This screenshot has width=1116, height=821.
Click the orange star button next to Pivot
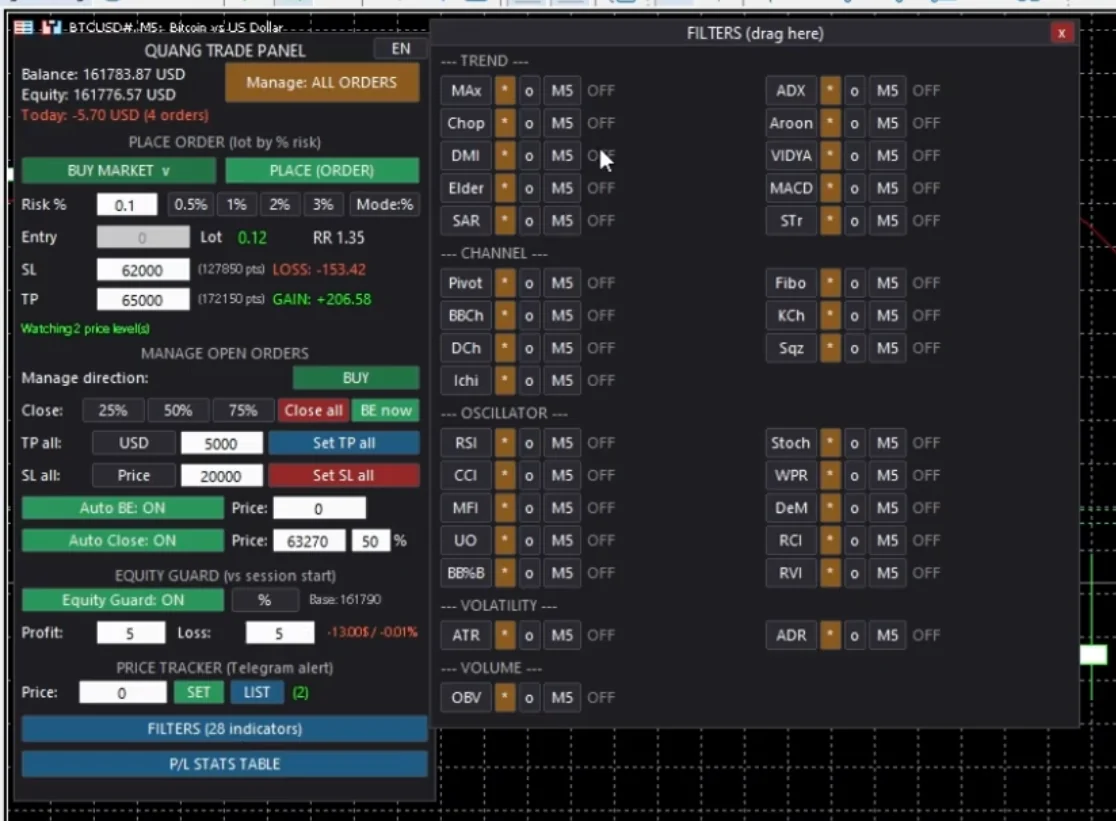505,283
